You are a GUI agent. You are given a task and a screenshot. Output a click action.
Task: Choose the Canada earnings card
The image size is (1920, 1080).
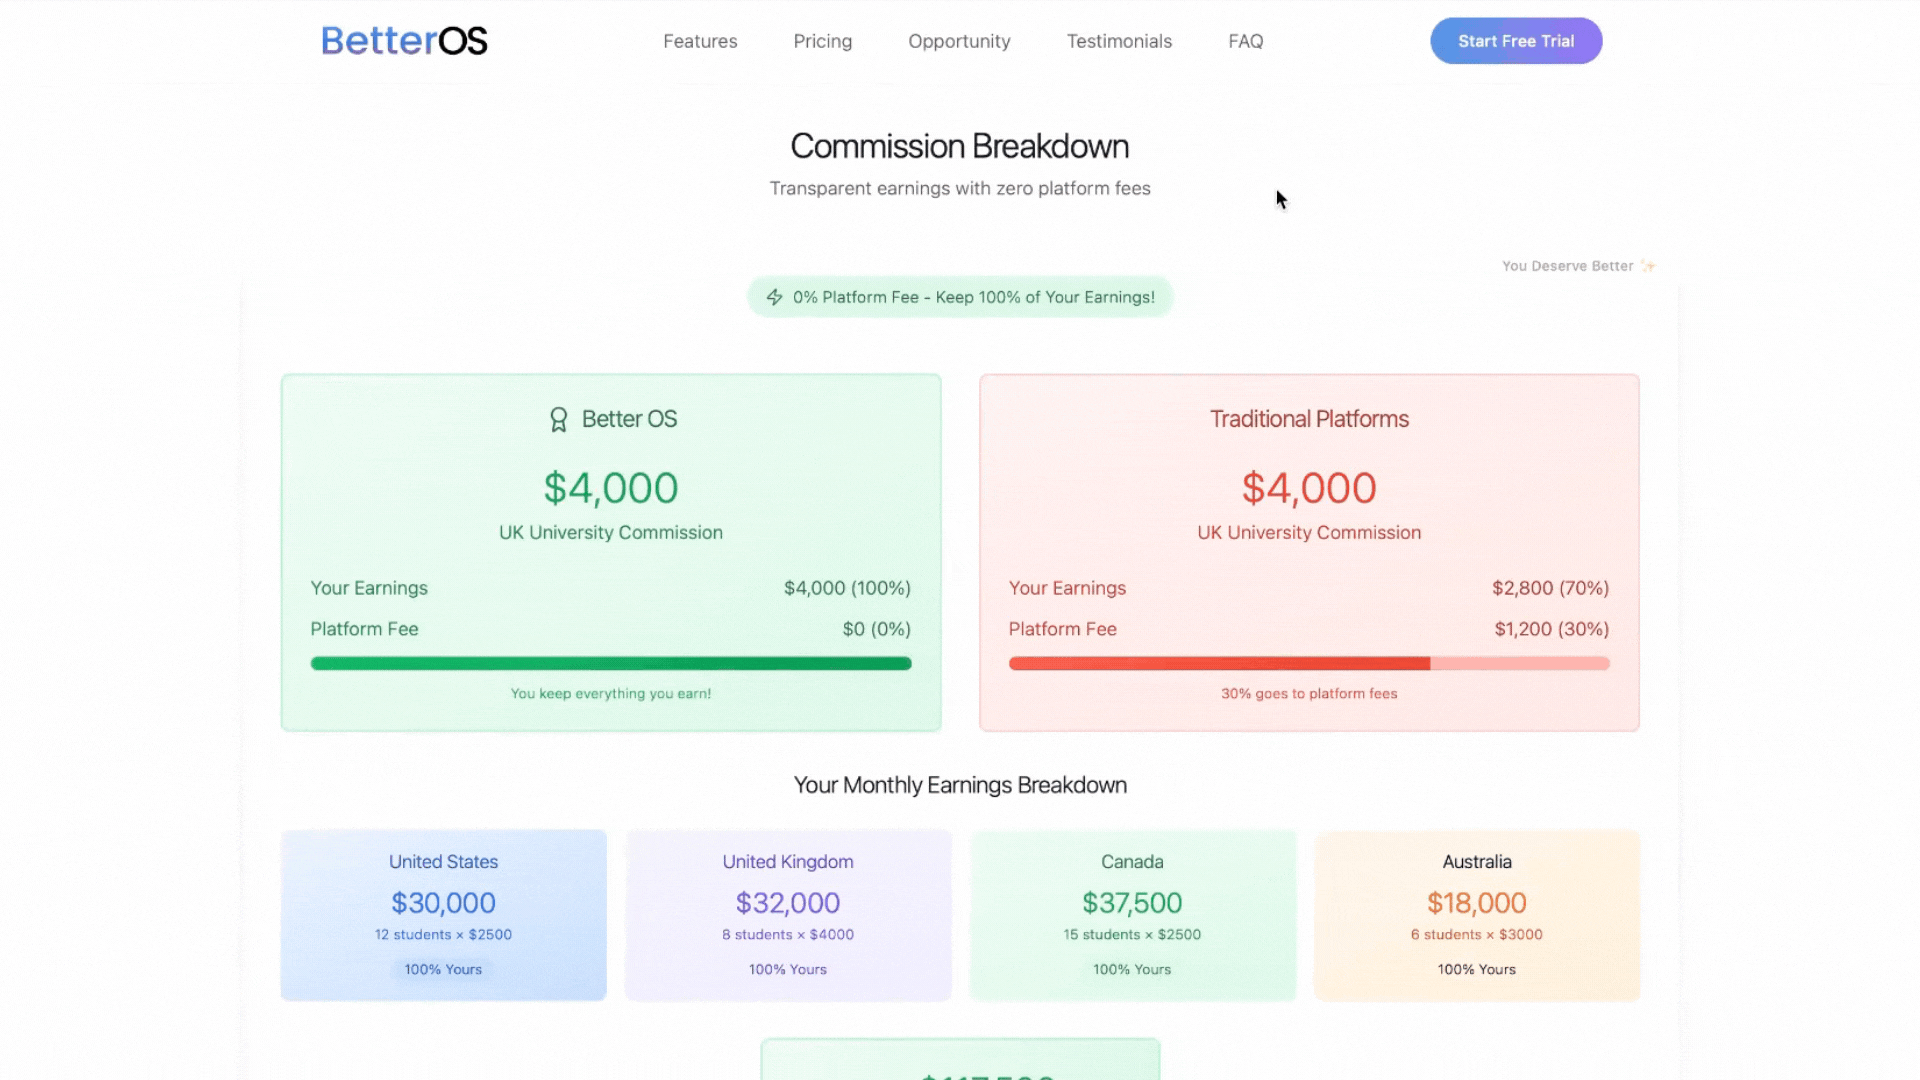point(1132,914)
